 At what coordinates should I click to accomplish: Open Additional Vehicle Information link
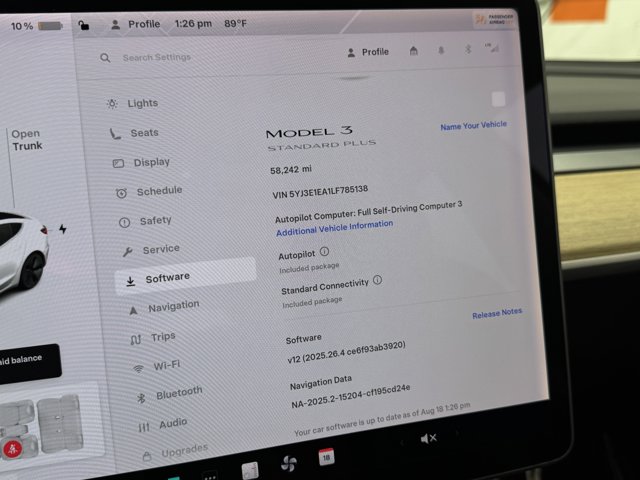(334, 228)
